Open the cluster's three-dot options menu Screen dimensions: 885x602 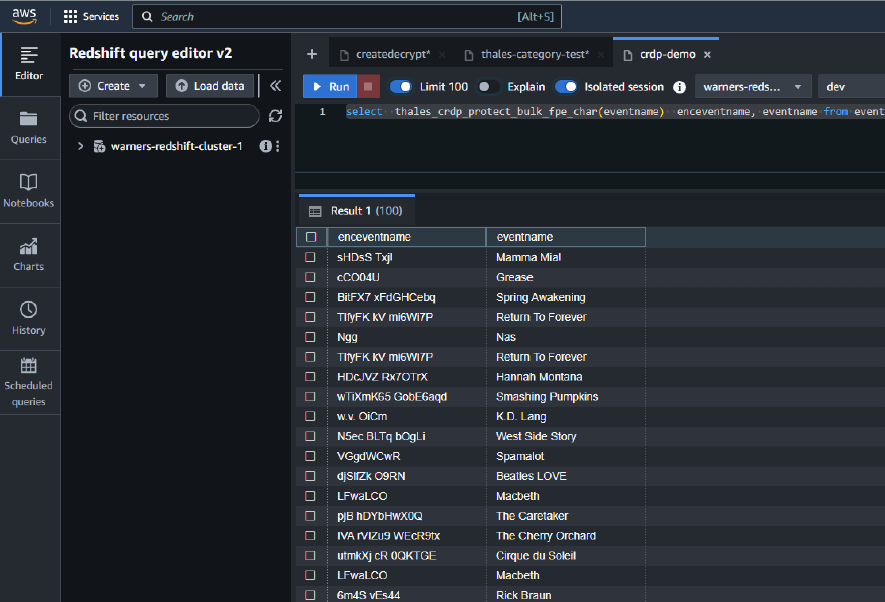[278, 146]
